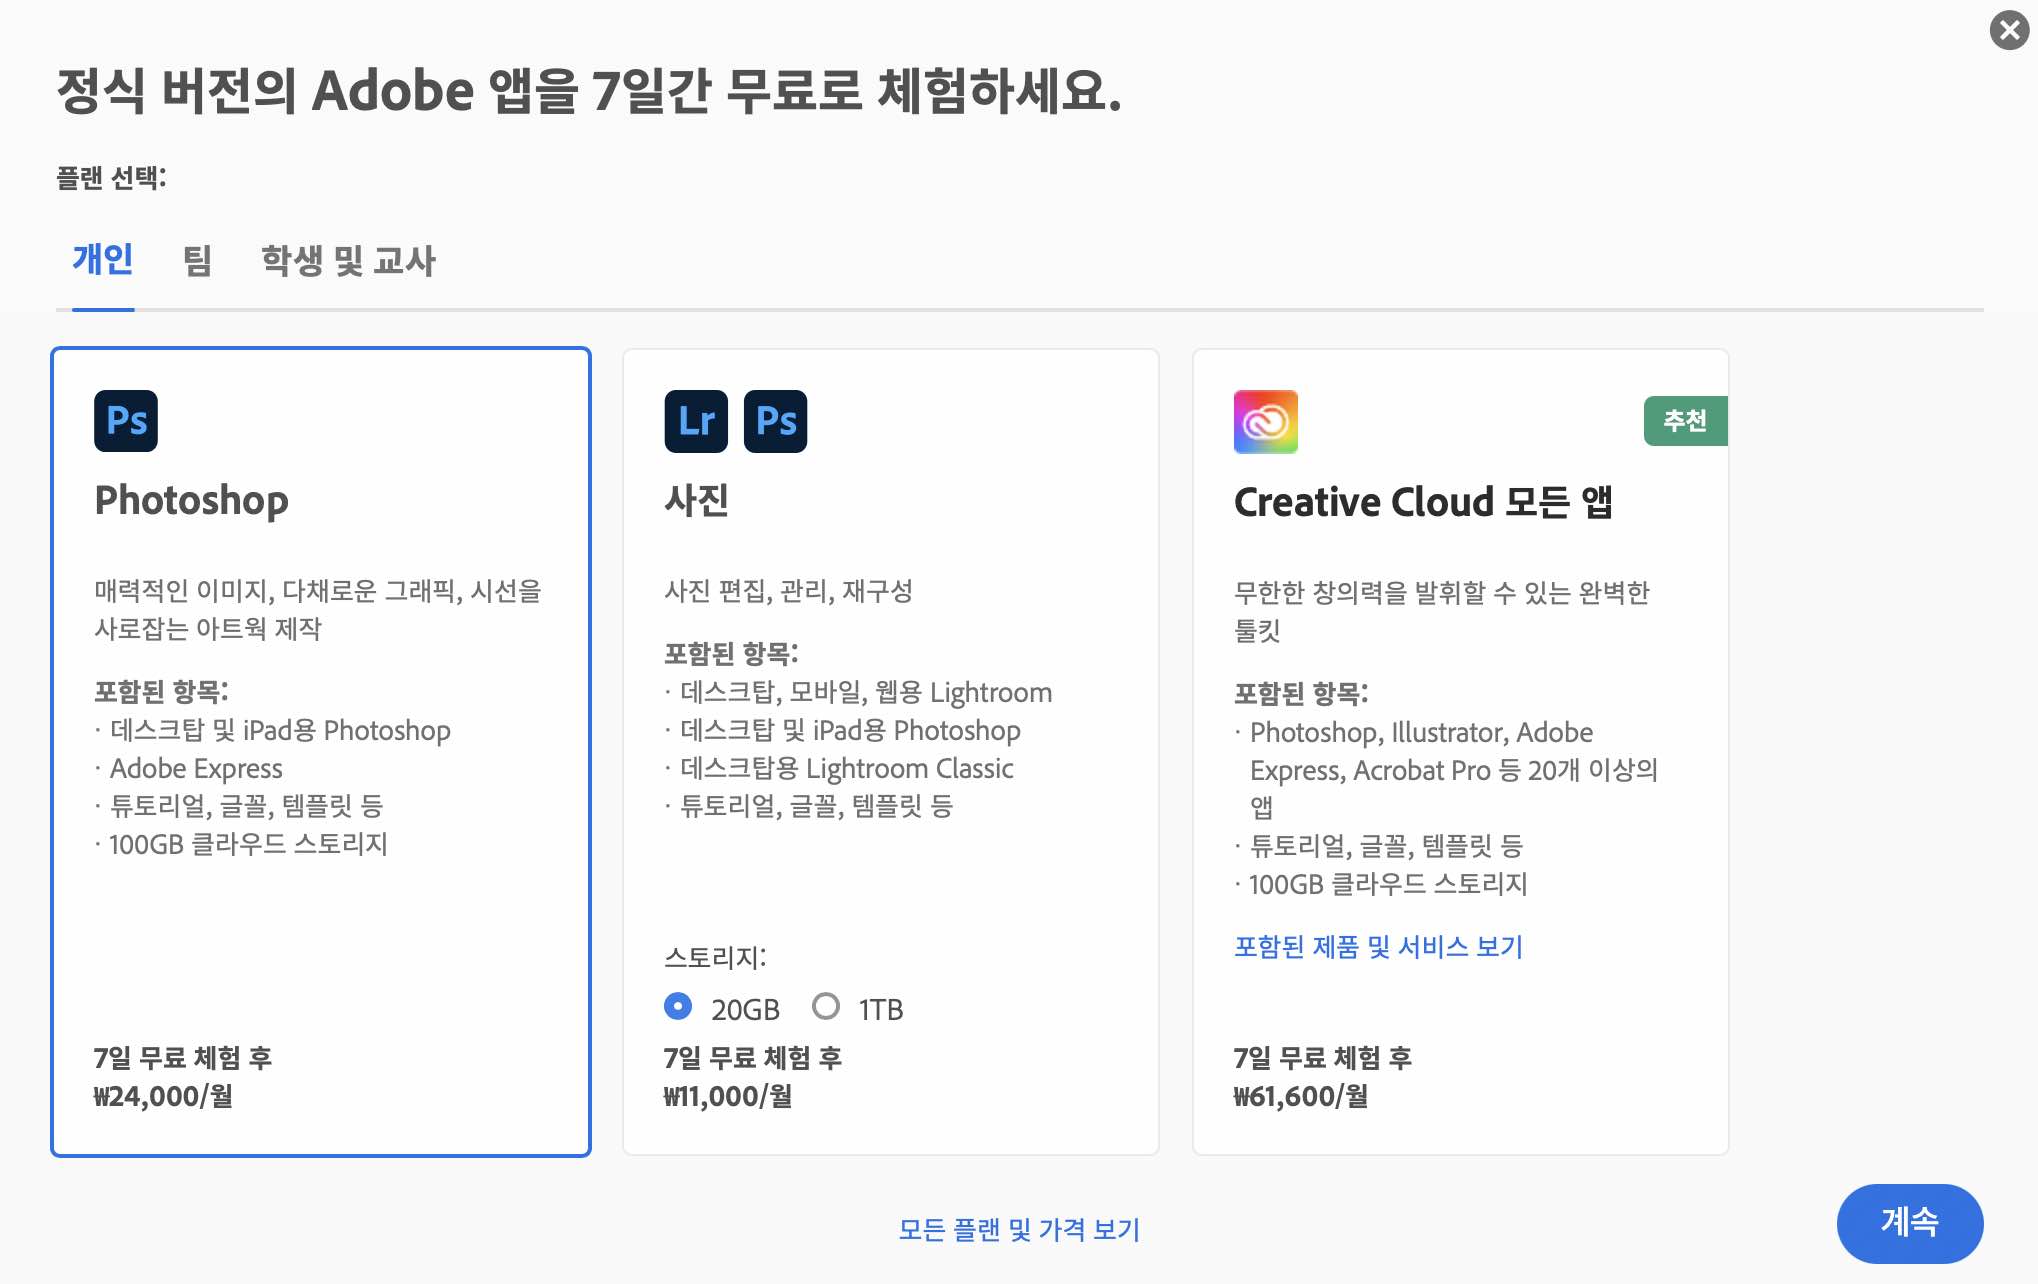Viewport: 2038px width, 1284px height.
Task: Select the 20GB storage radio button
Action: pyautogui.click(x=678, y=1006)
